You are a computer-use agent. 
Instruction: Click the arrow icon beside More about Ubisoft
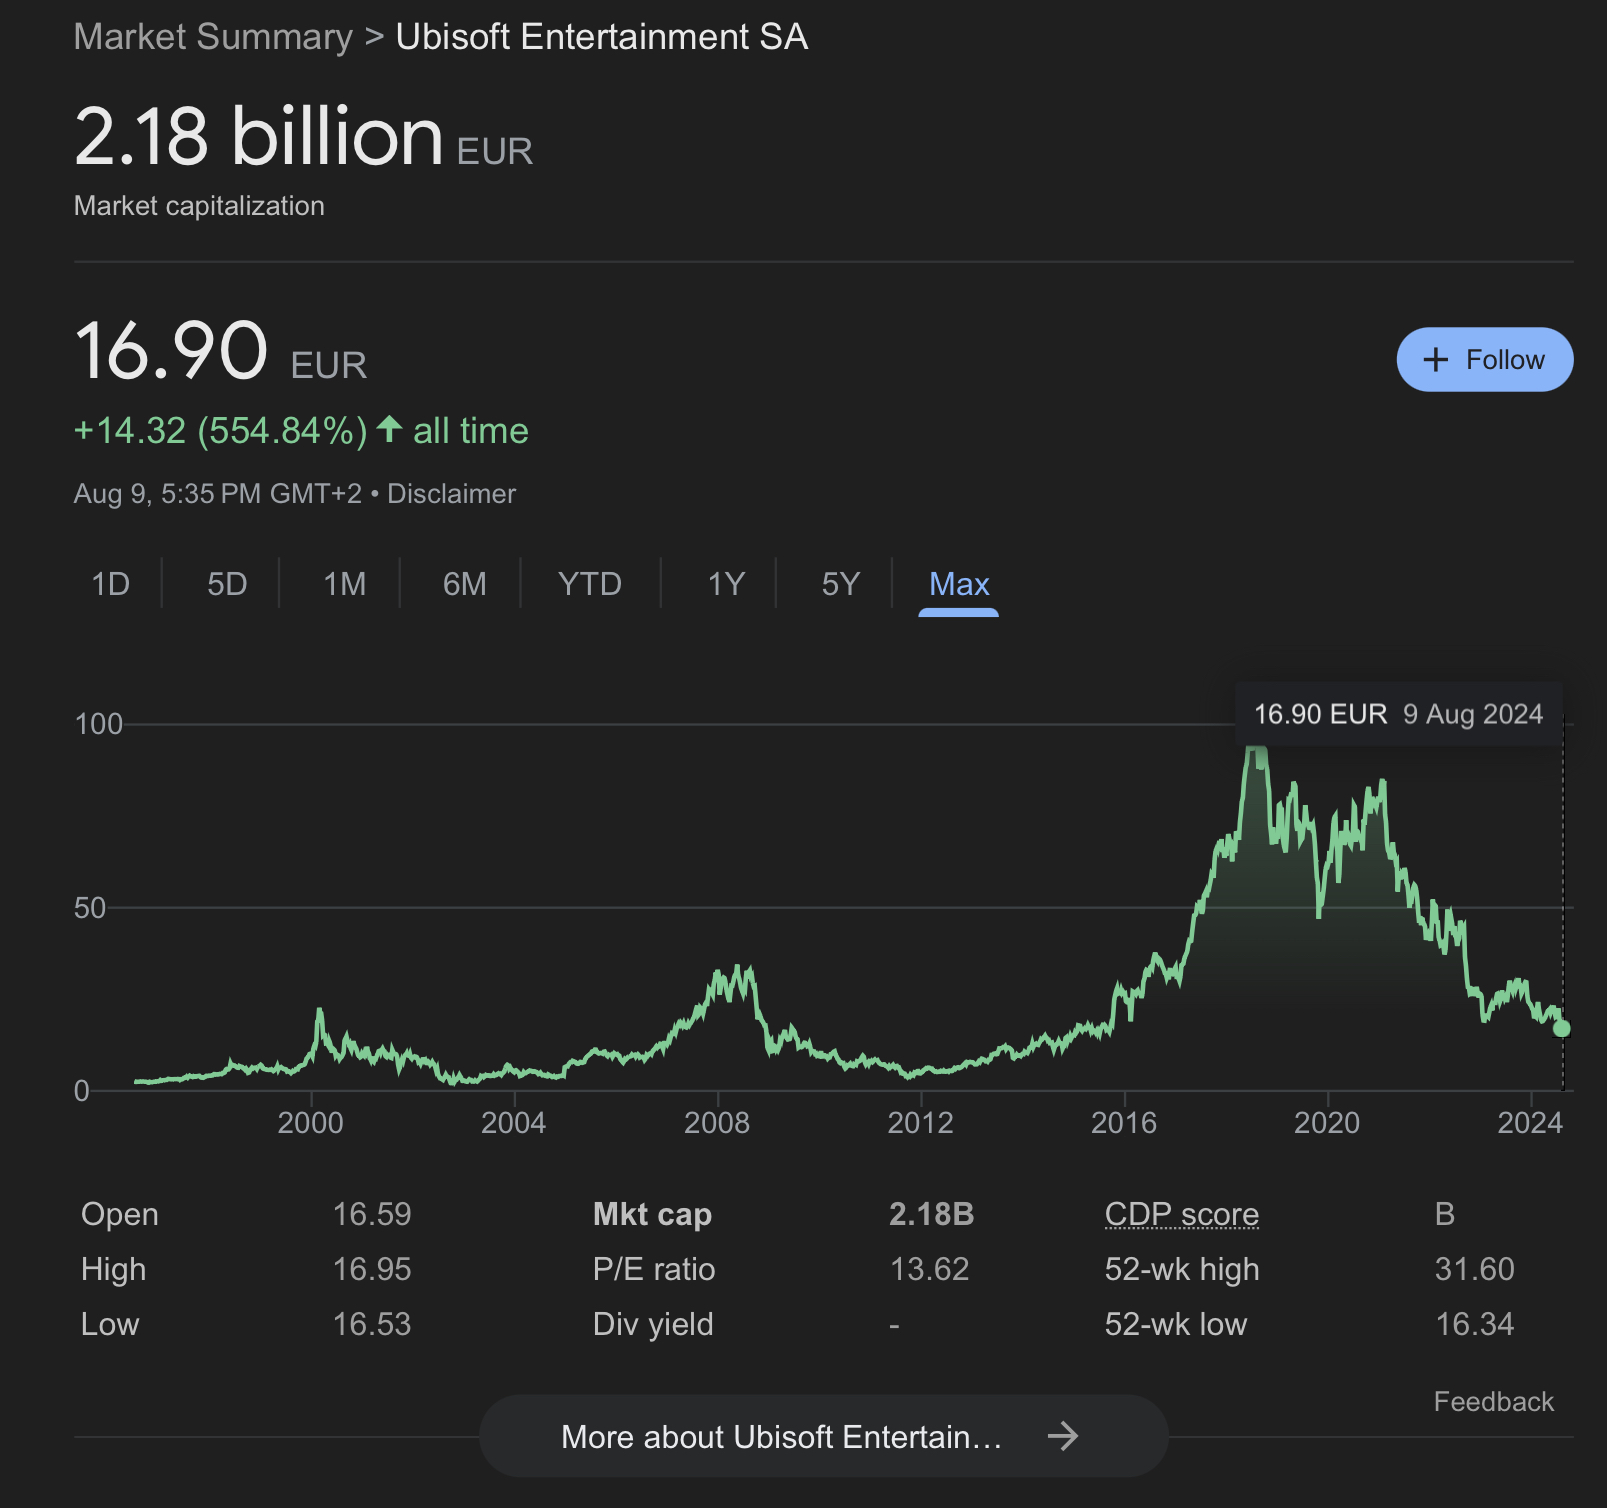(1062, 1436)
